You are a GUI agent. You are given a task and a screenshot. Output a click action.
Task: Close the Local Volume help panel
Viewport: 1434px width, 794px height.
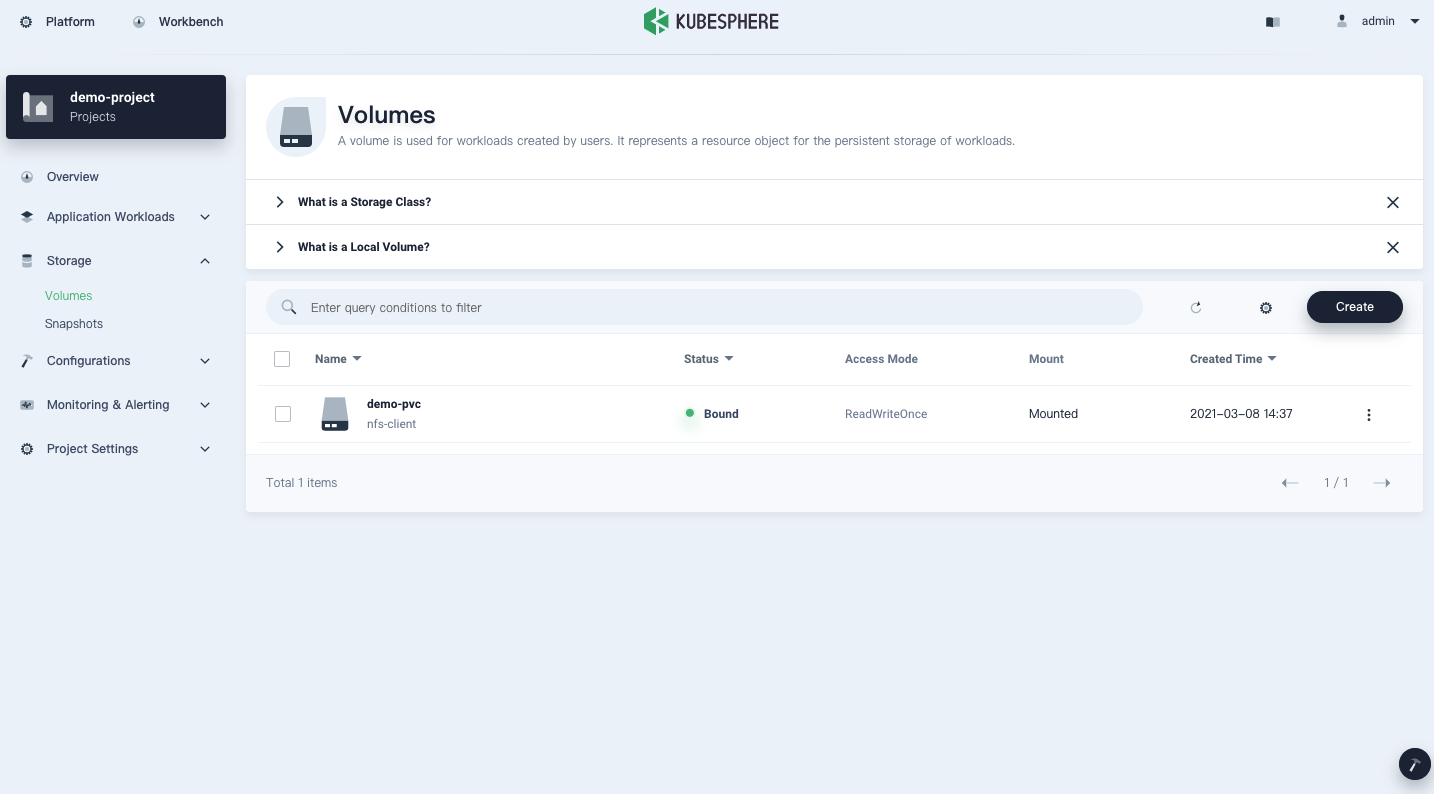[1392, 248]
